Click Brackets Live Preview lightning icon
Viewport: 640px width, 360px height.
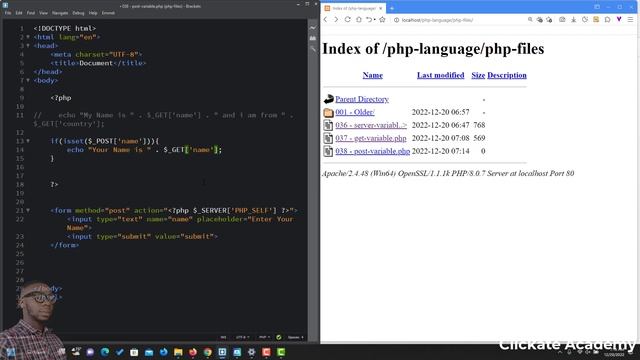pos(313,28)
